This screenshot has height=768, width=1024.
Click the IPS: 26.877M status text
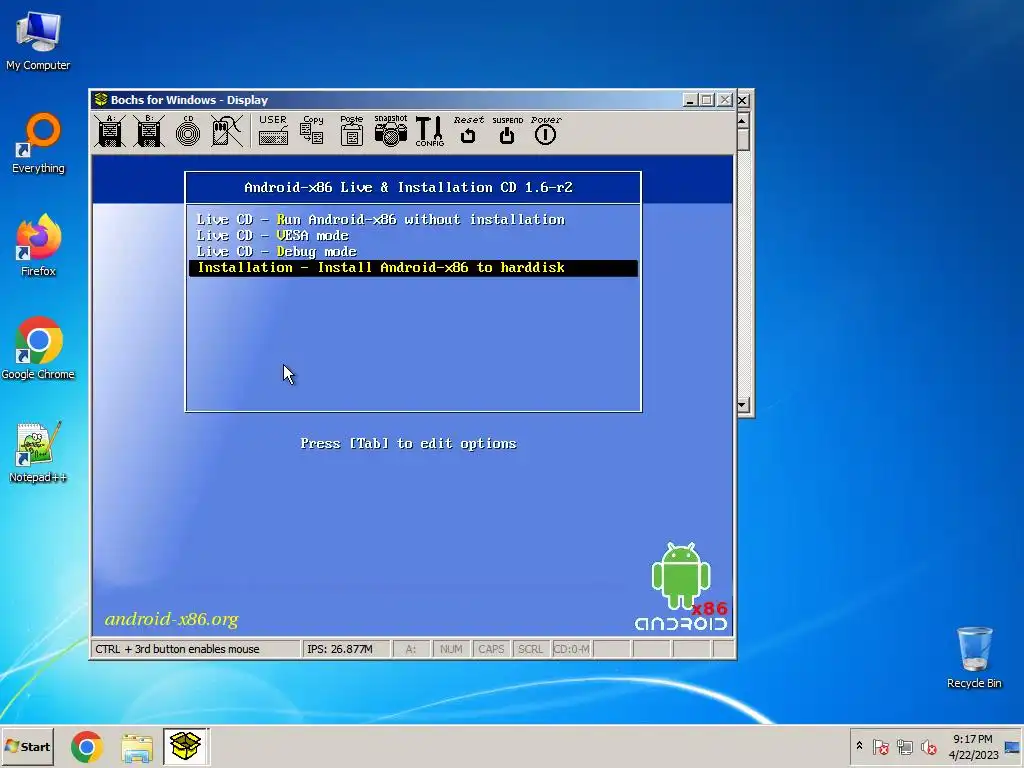coord(340,649)
